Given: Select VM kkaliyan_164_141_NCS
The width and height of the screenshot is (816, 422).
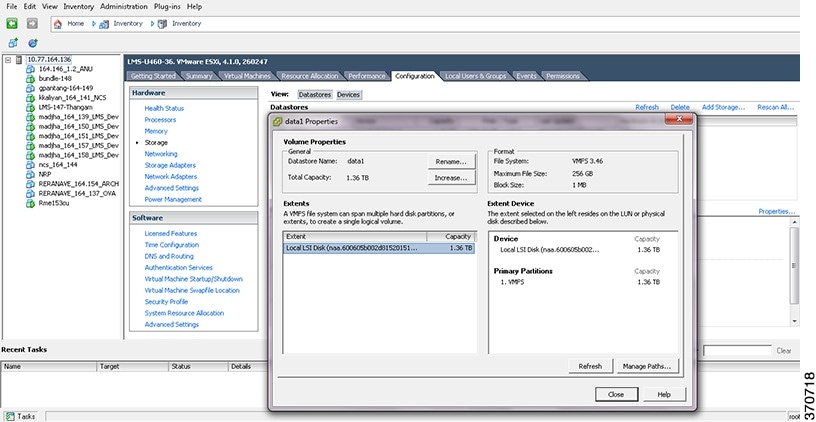Looking at the screenshot, I should click(72, 98).
